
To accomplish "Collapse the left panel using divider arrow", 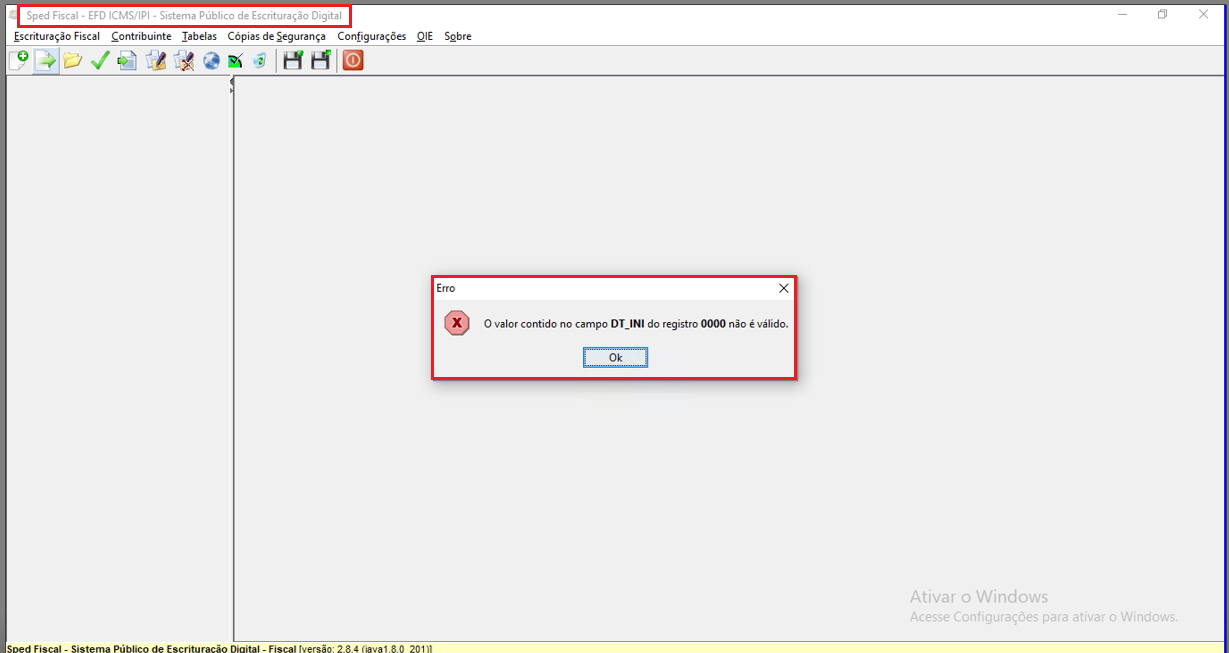I will (231, 81).
